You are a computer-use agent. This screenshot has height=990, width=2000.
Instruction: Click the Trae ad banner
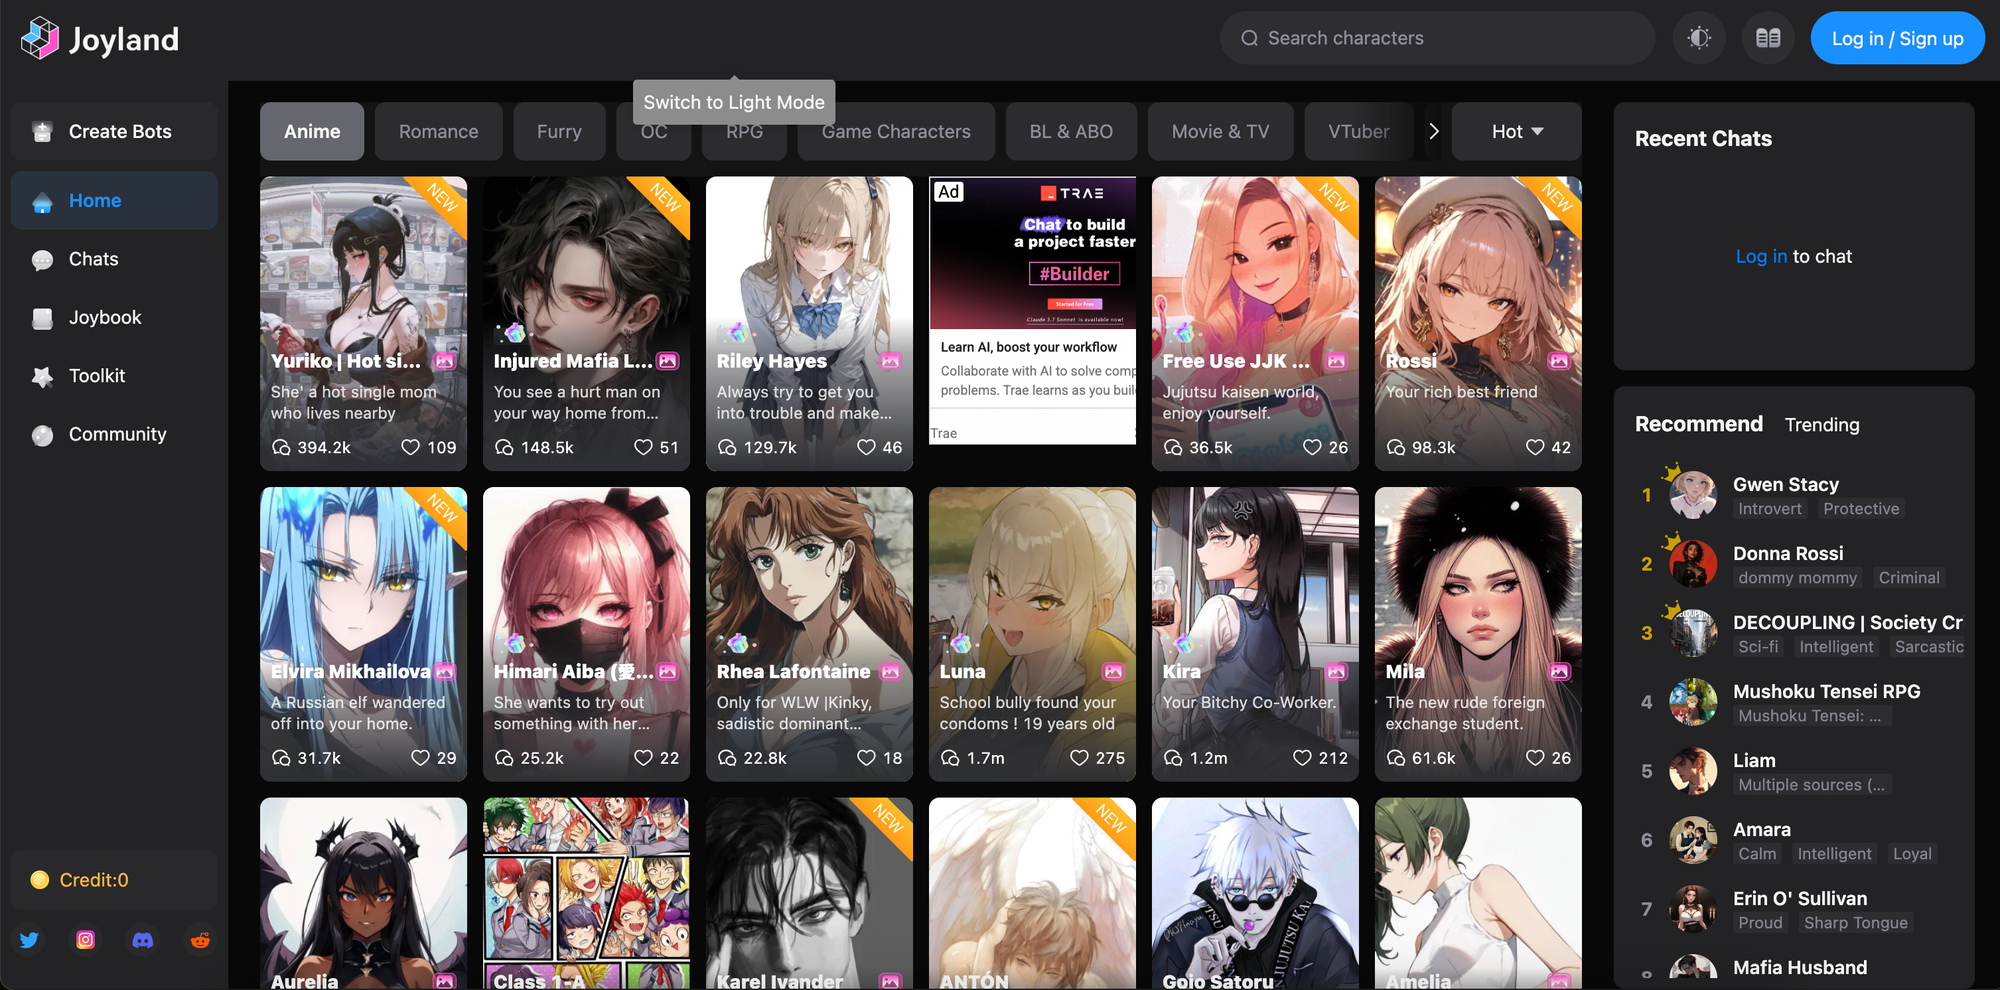(x=1032, y=310)
